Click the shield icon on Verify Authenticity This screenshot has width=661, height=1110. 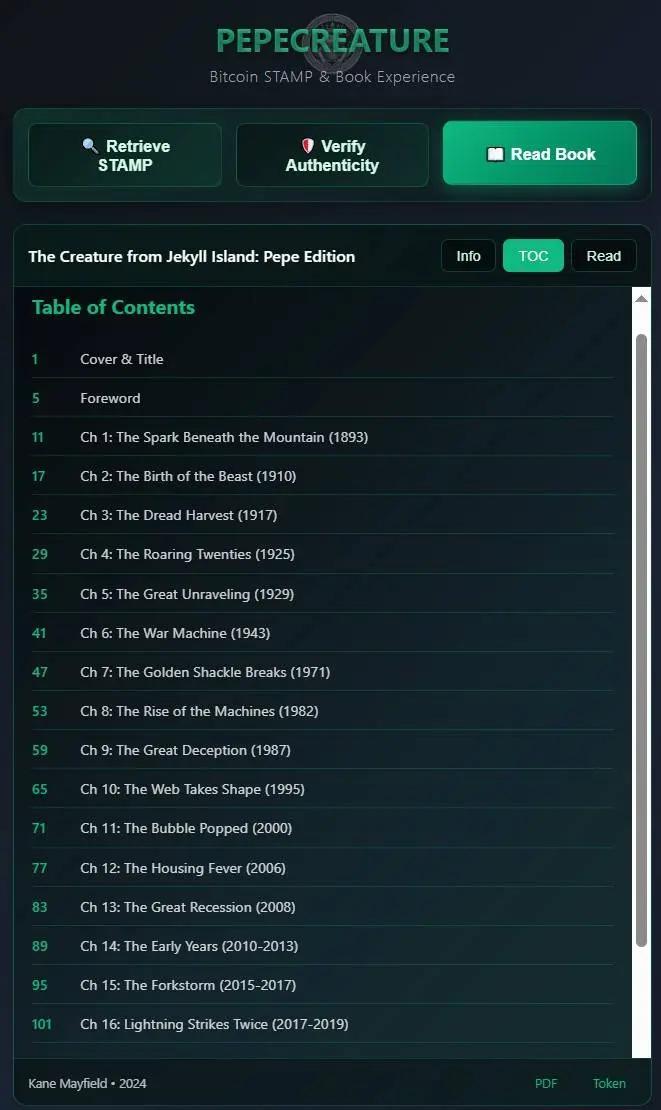[307, 146]
